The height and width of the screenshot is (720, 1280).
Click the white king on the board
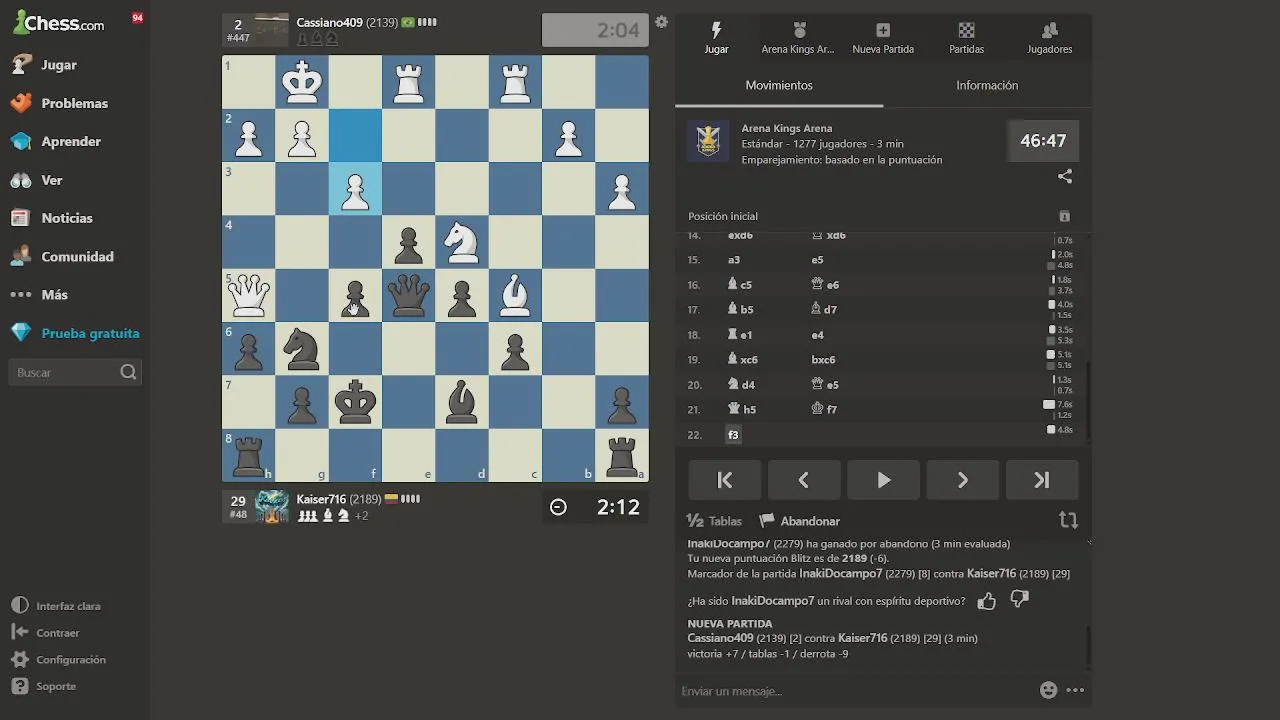pos(301,82)
